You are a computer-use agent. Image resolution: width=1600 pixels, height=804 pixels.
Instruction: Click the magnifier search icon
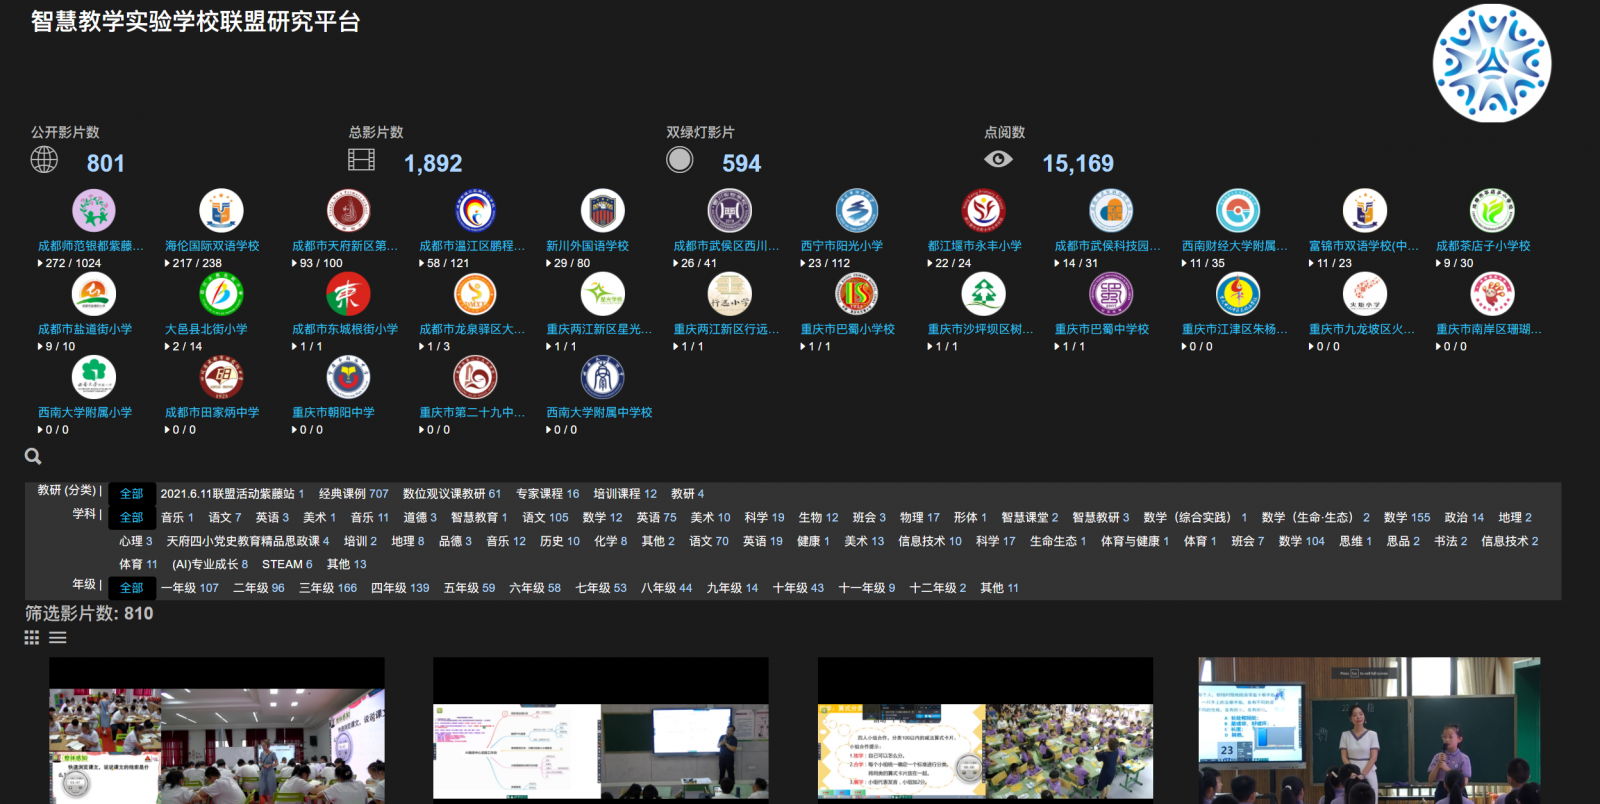pos(33,456)
